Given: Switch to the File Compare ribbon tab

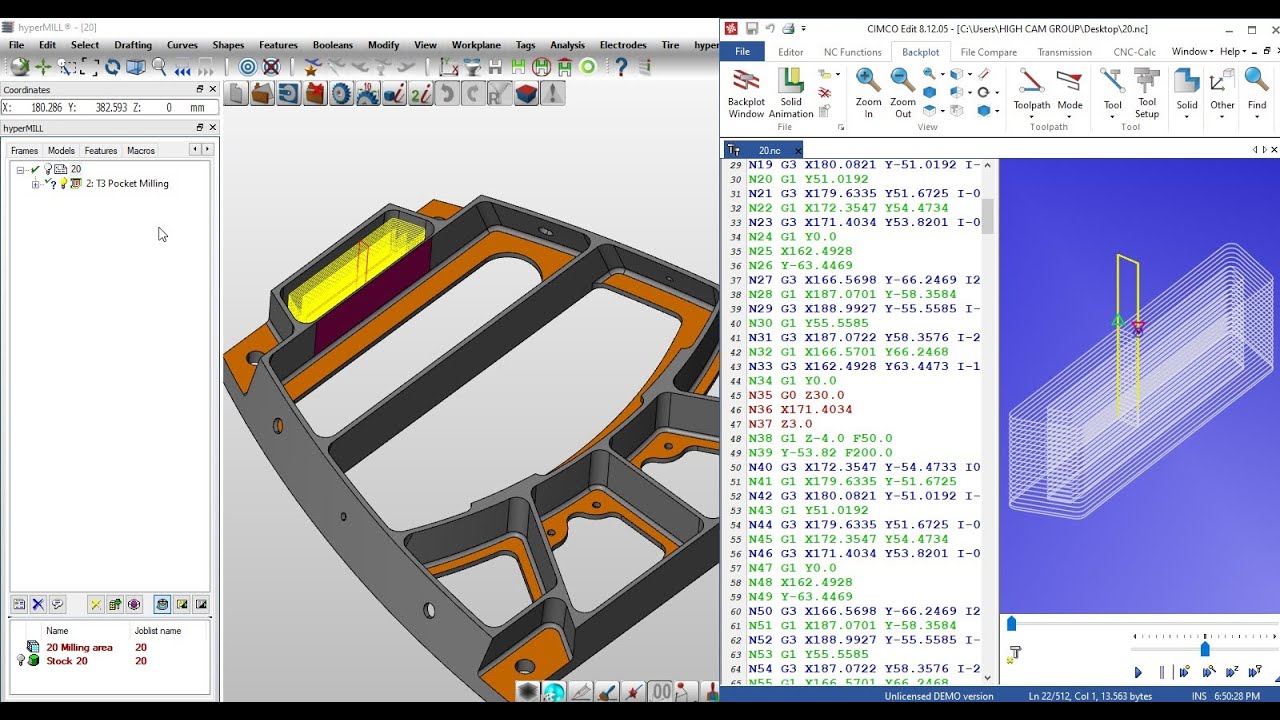Looking at the screenshot, I should click(988, 52).
